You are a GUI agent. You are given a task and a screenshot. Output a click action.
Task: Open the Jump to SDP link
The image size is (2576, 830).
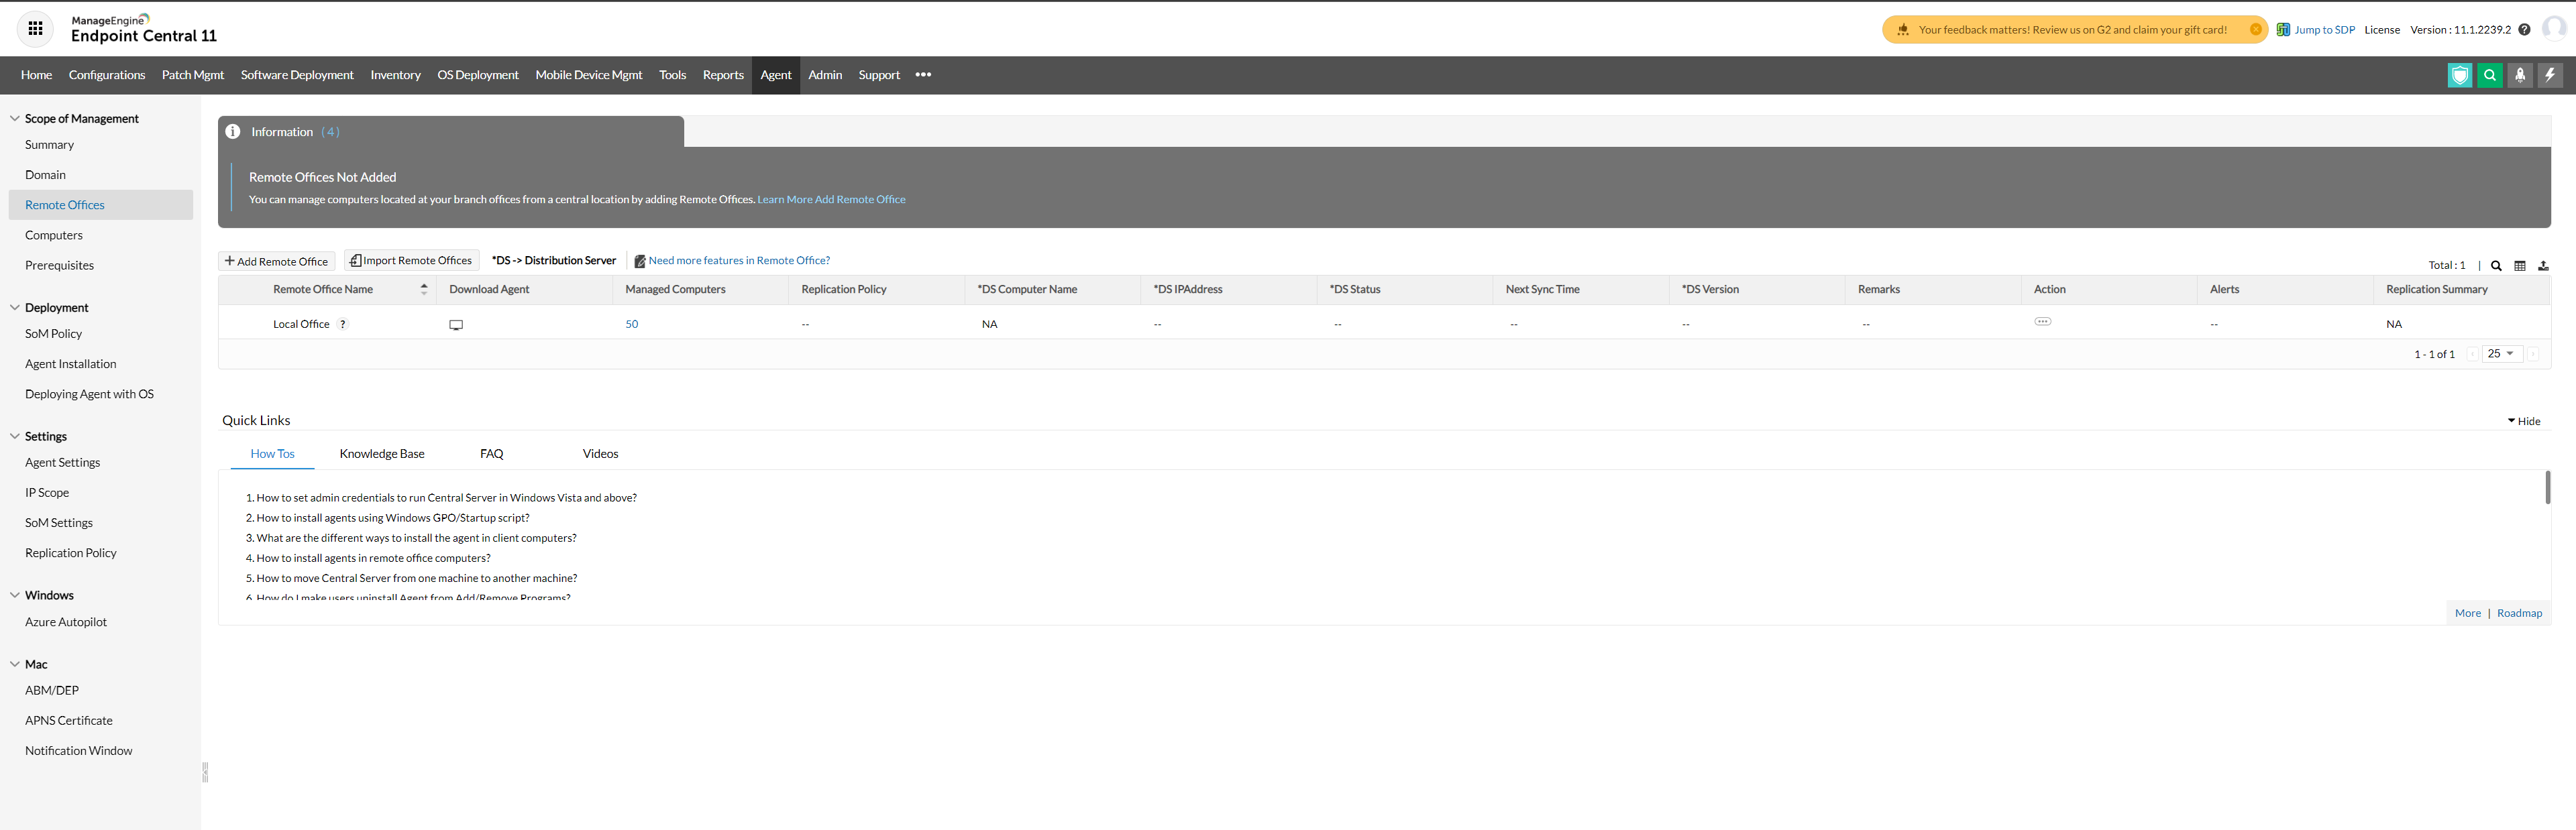pyautogui.click(x=2324, y=30)
